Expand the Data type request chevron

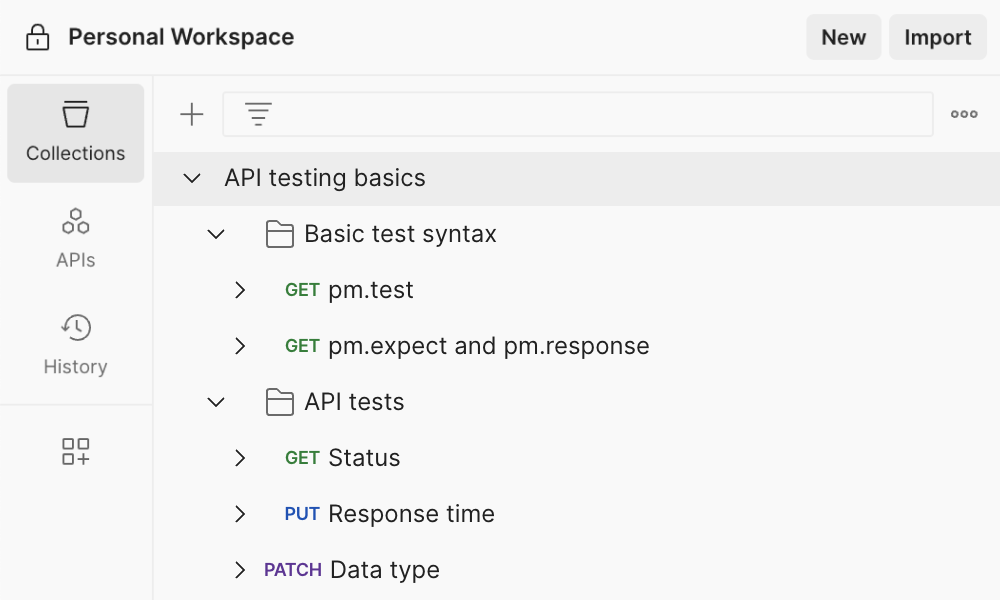240,570
